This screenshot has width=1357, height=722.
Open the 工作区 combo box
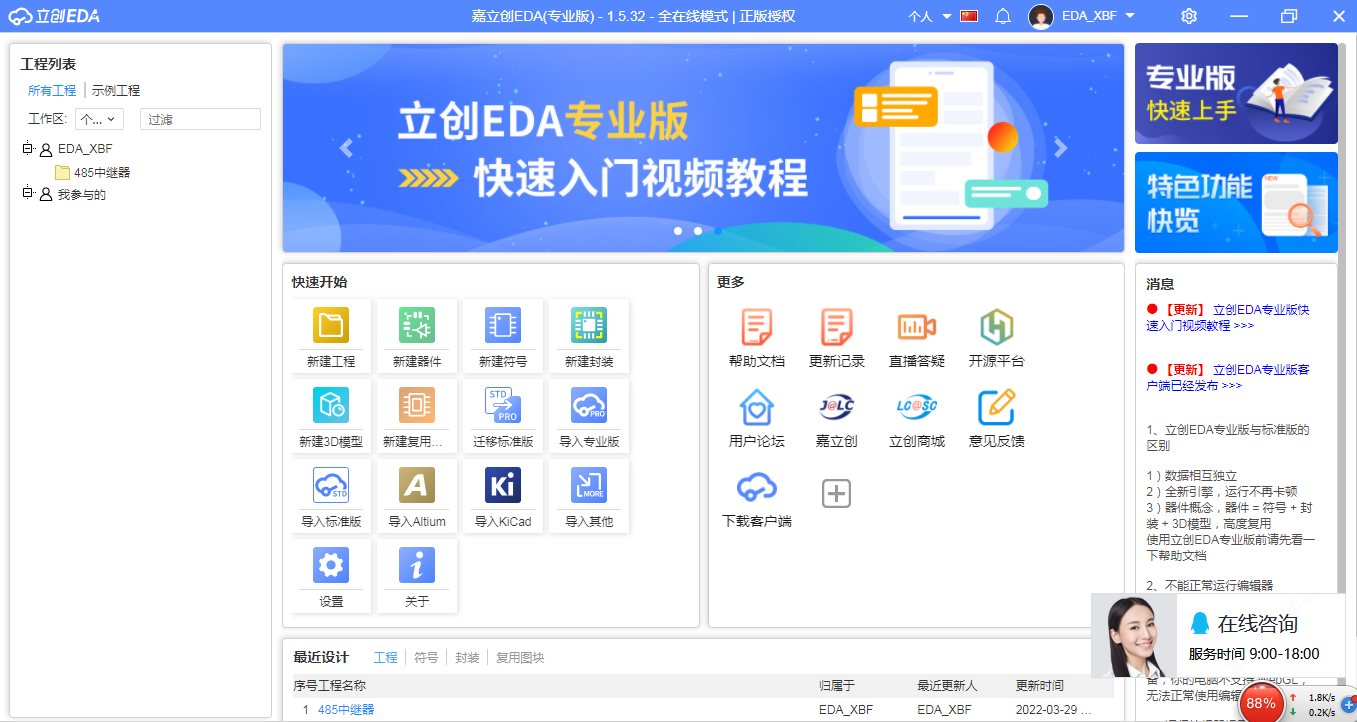coord(99,119)
